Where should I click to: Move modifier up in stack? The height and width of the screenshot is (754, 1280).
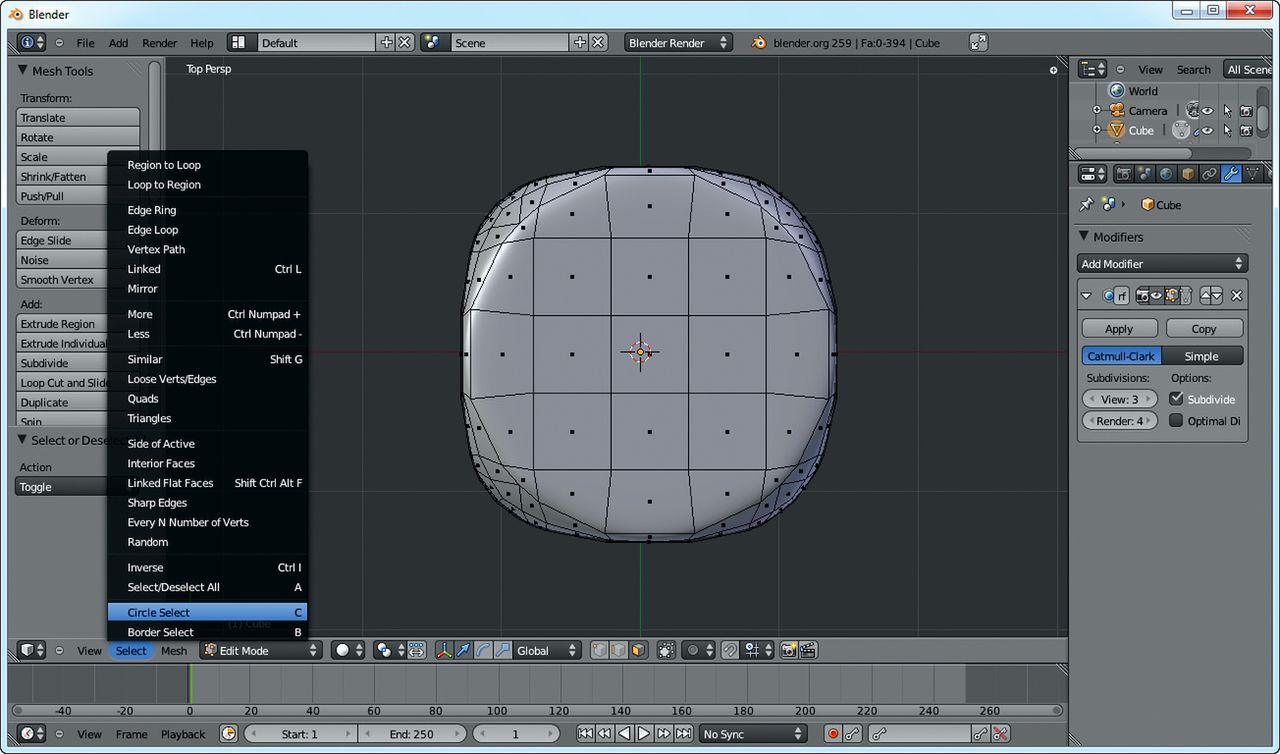pyautogui.click(x=1206, y=296)
